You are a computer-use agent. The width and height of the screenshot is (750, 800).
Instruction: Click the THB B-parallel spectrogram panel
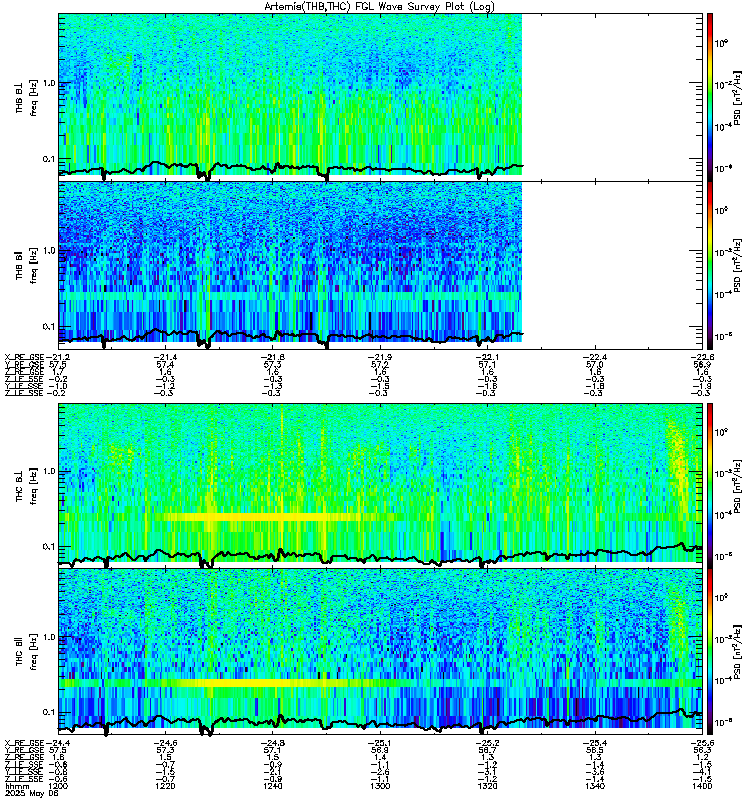(x=380, y=265)
